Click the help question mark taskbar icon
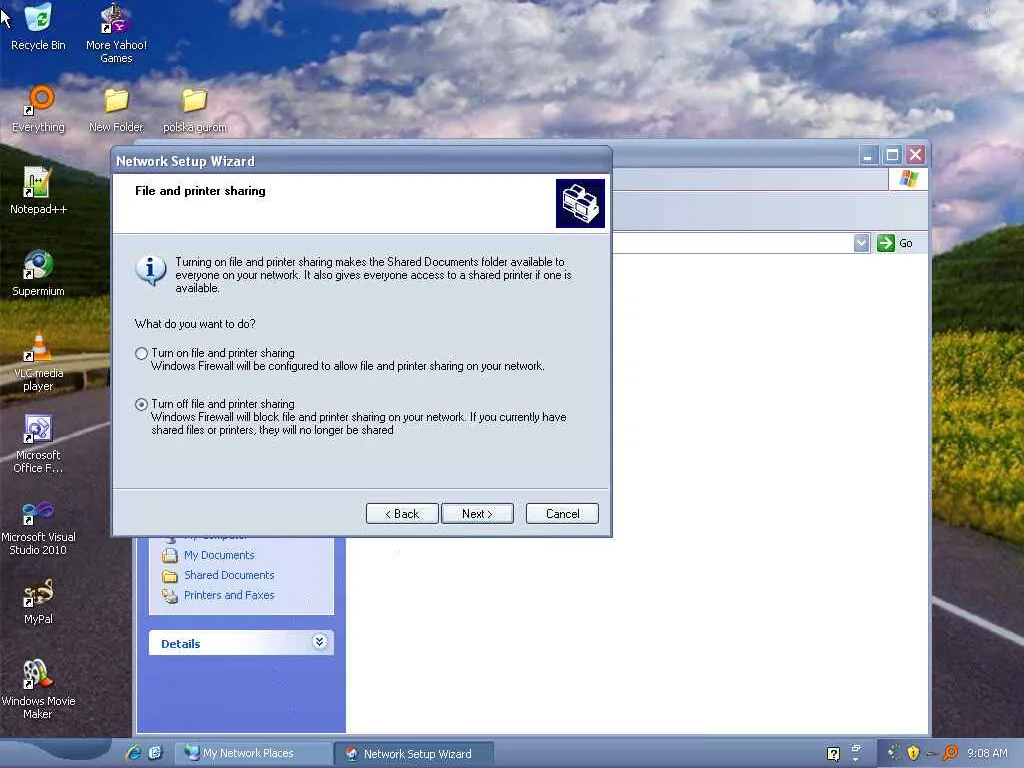The width and height of the screenshot is (1024, 768). click(x=833, y=754)
